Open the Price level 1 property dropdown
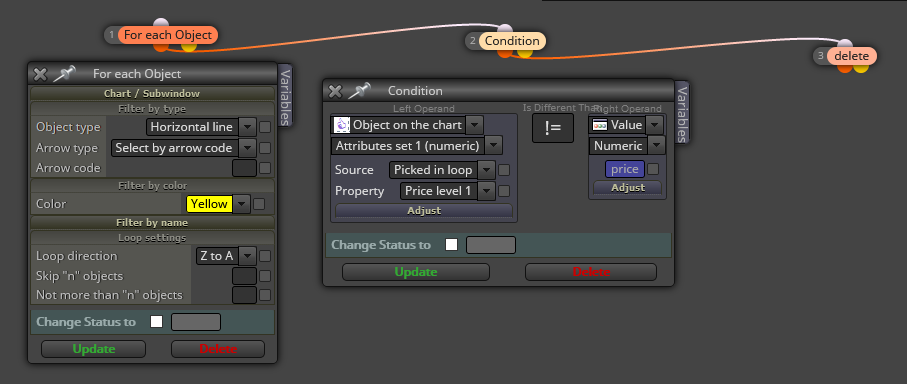The image size is (907, 384). pos(486,190)
